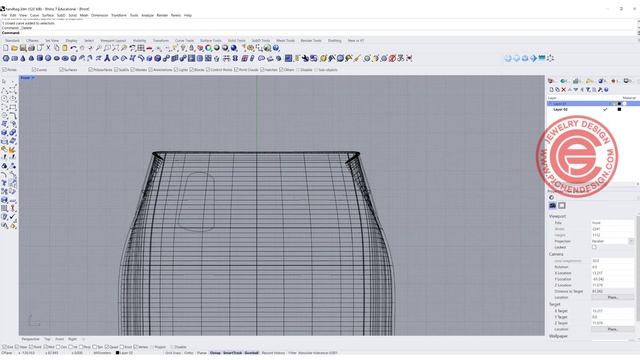Click the Undo arrow icon
Image resolution: width=640 pixels, height=360 pixels.
[x=73, y=48]
